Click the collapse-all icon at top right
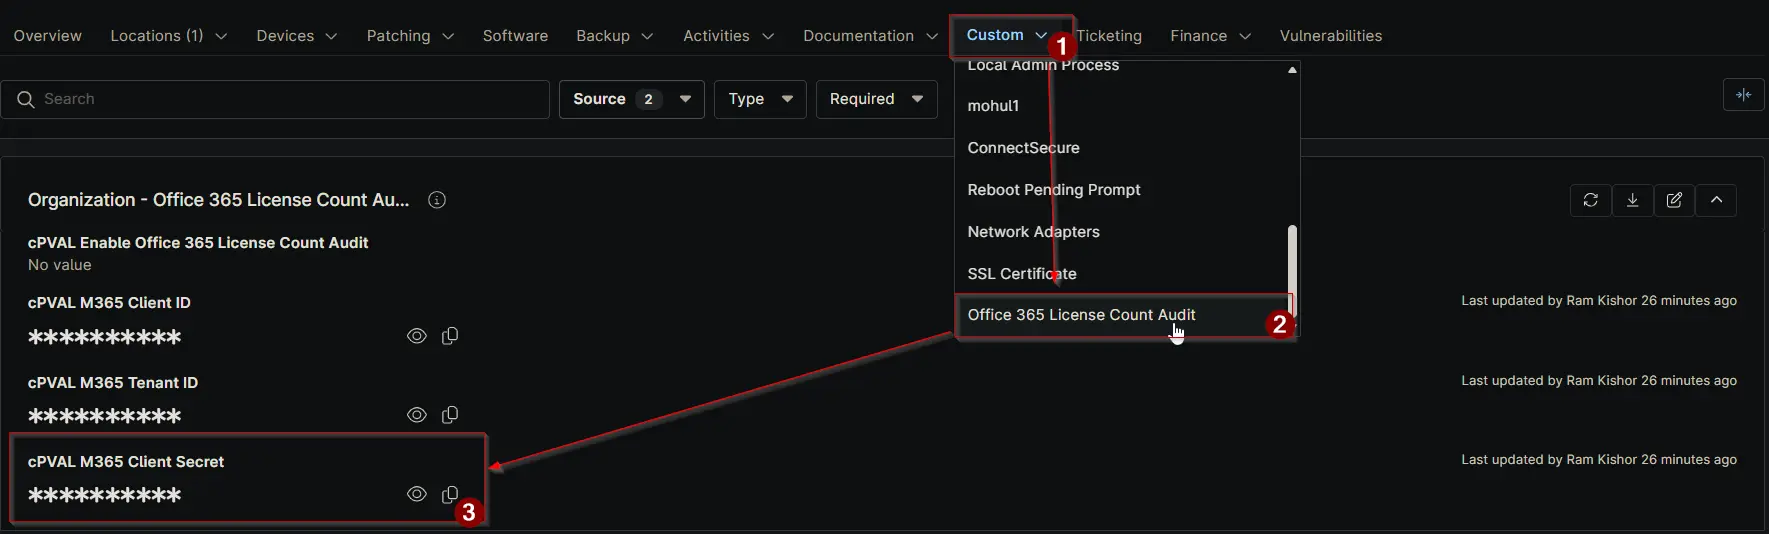This screenshot has width=1769, height=534. point(1743,95)
